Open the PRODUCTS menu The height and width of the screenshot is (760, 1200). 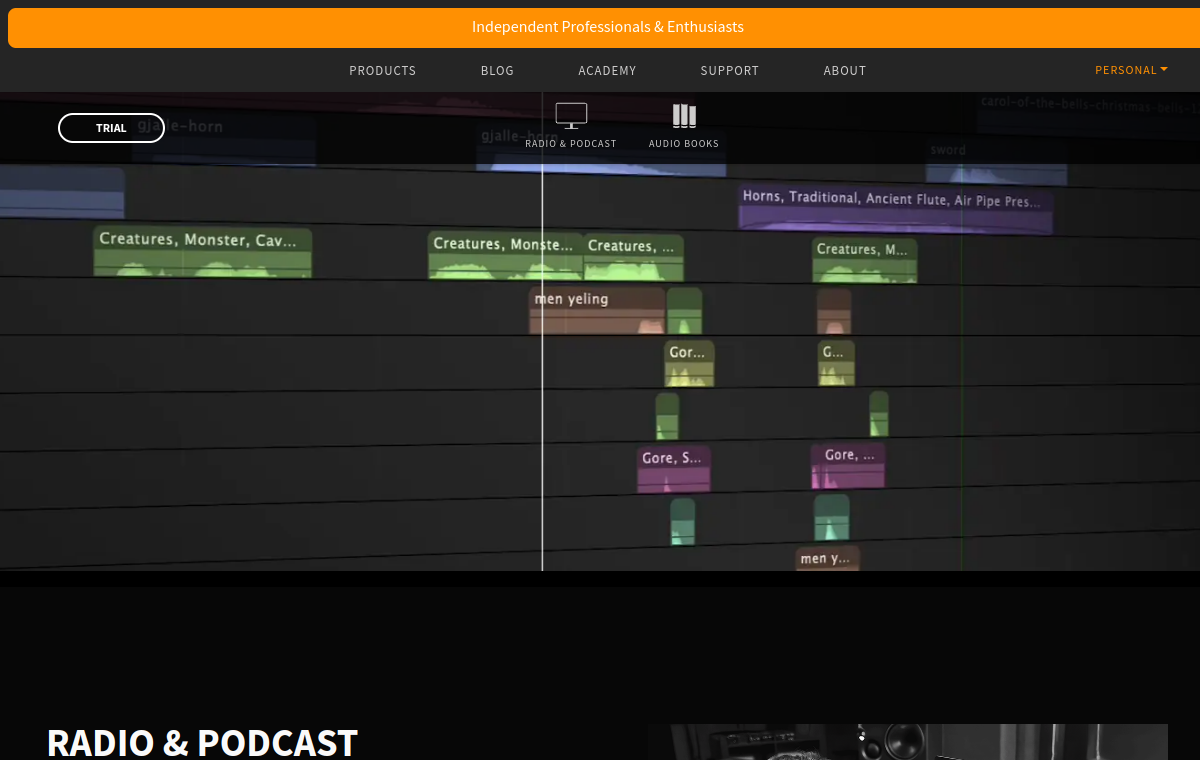point(383,71)
